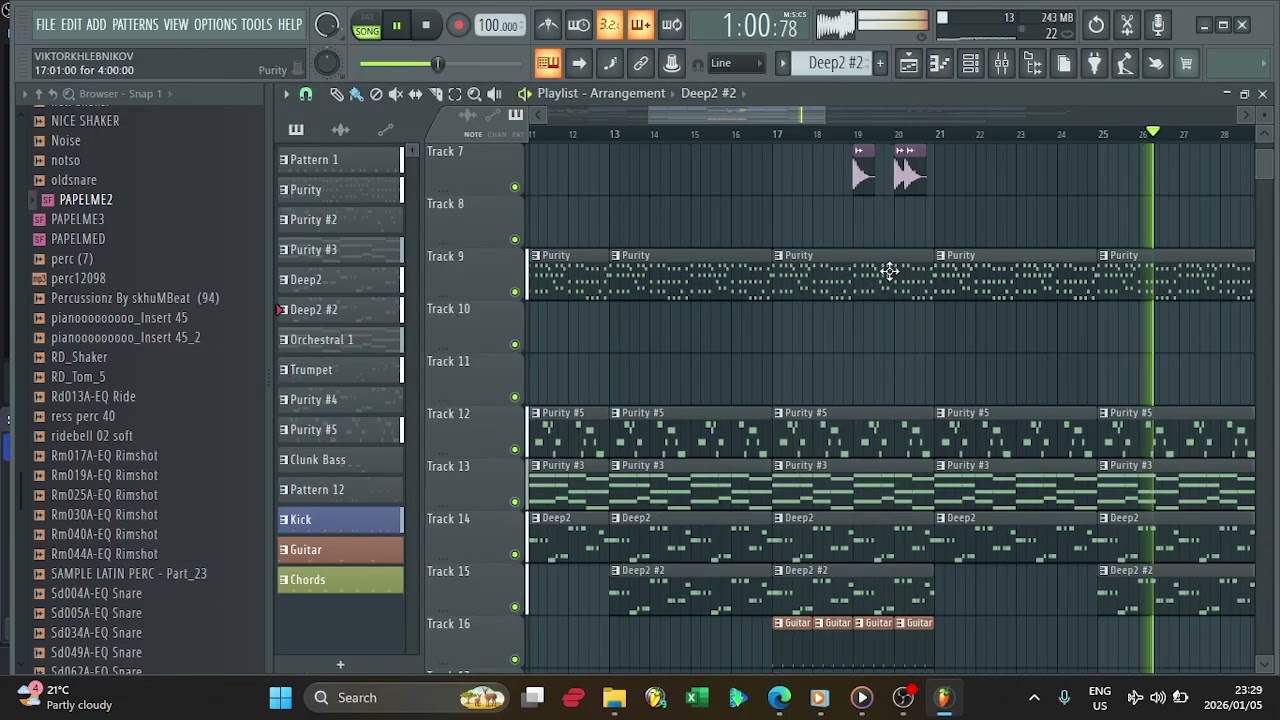The height and width of the screenshot is (720, 1280).
Task: Open the Channel rack icon
Action: click(970, 64)
